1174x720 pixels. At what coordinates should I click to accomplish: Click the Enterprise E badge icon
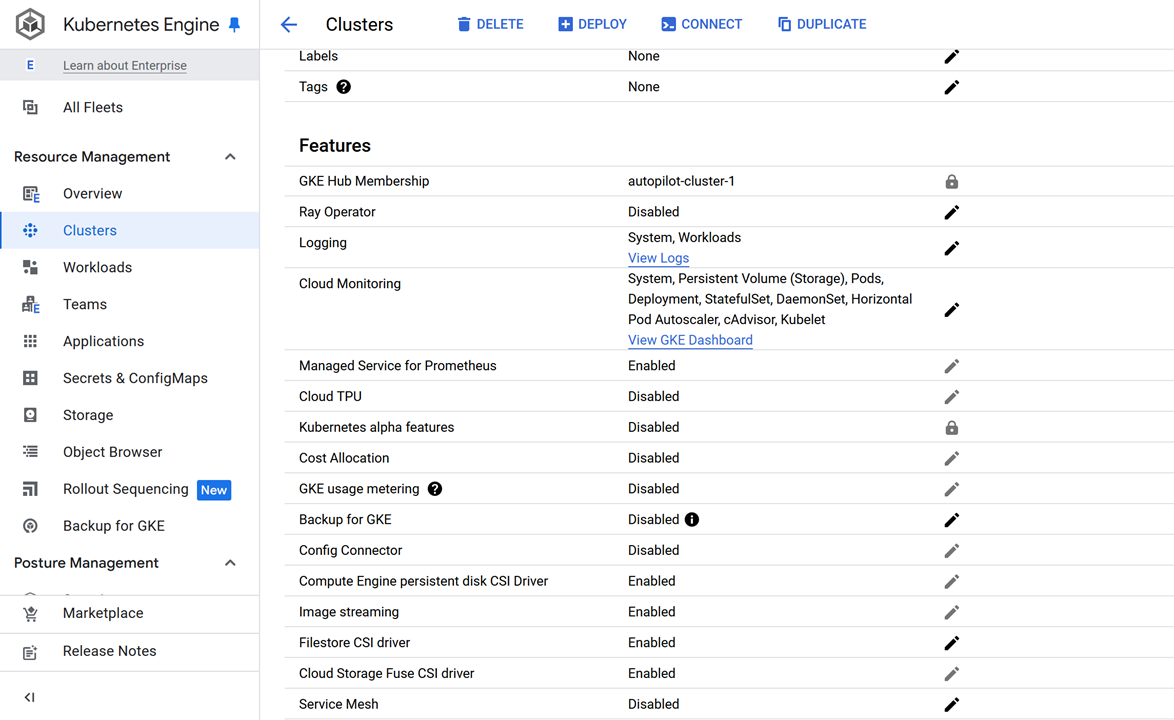30,65
